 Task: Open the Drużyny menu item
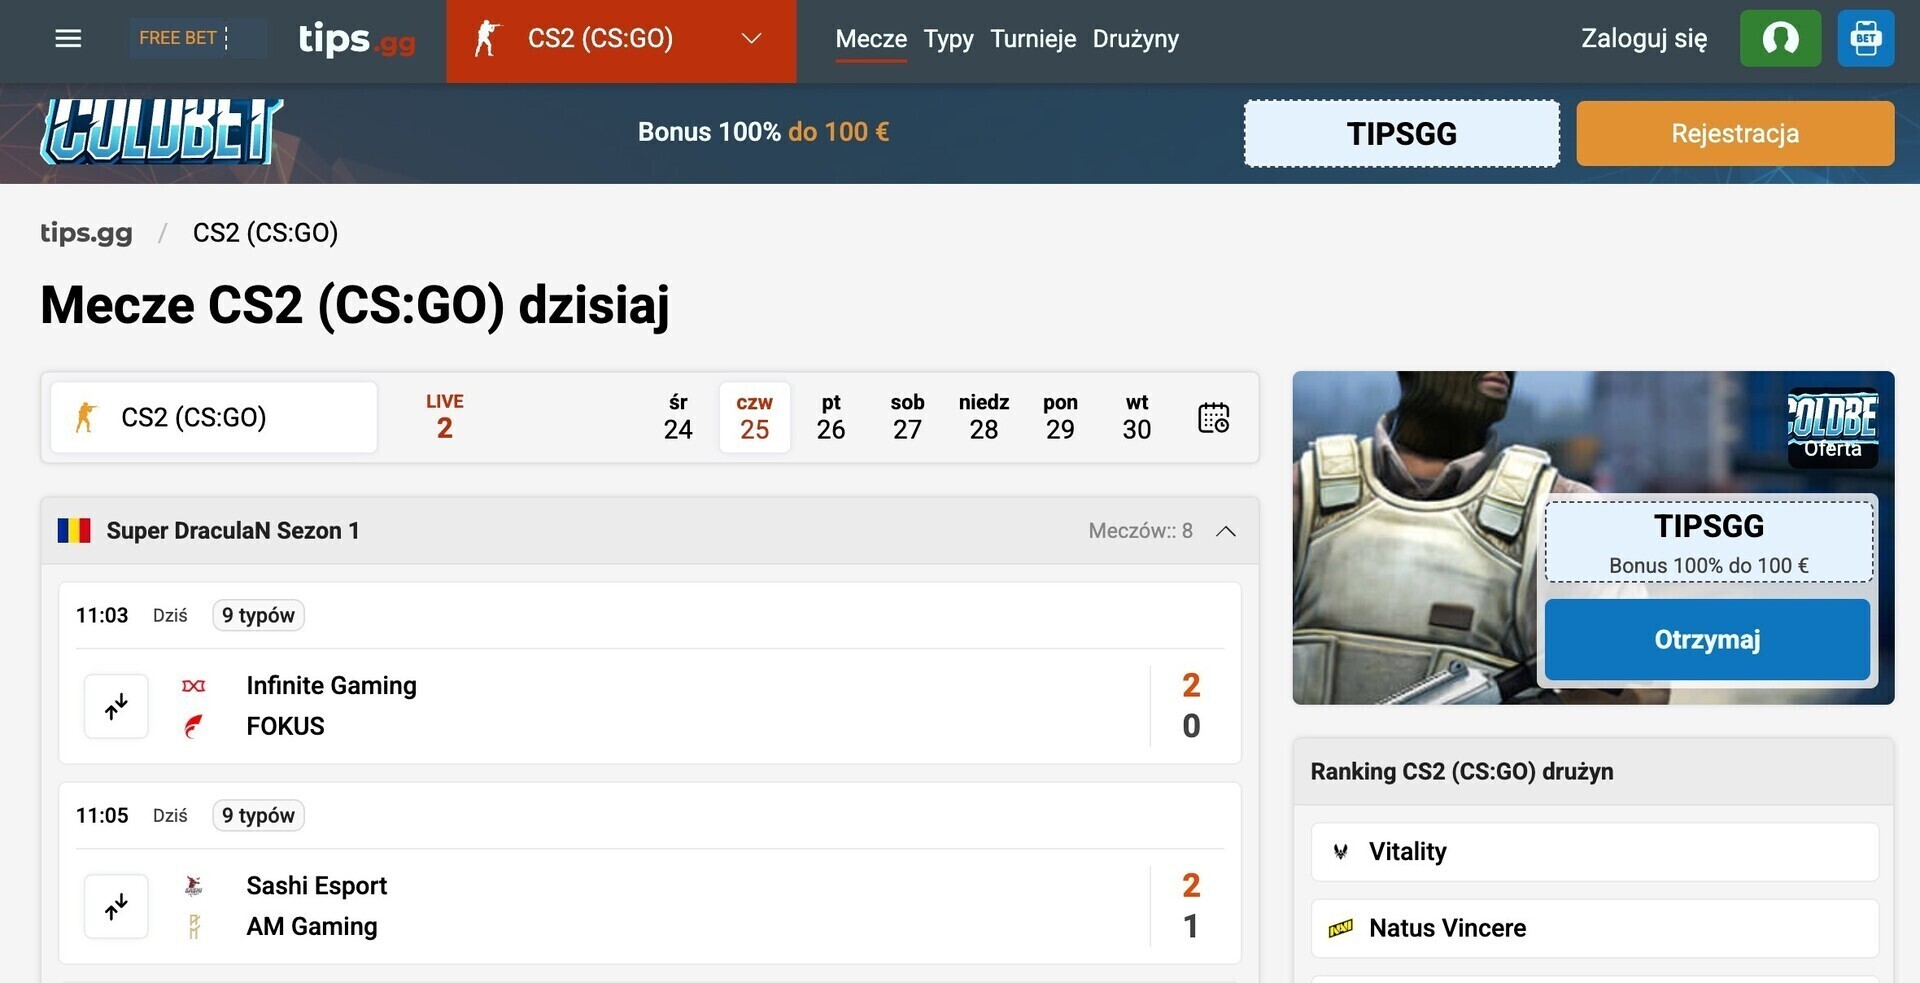pos(1136,39)
